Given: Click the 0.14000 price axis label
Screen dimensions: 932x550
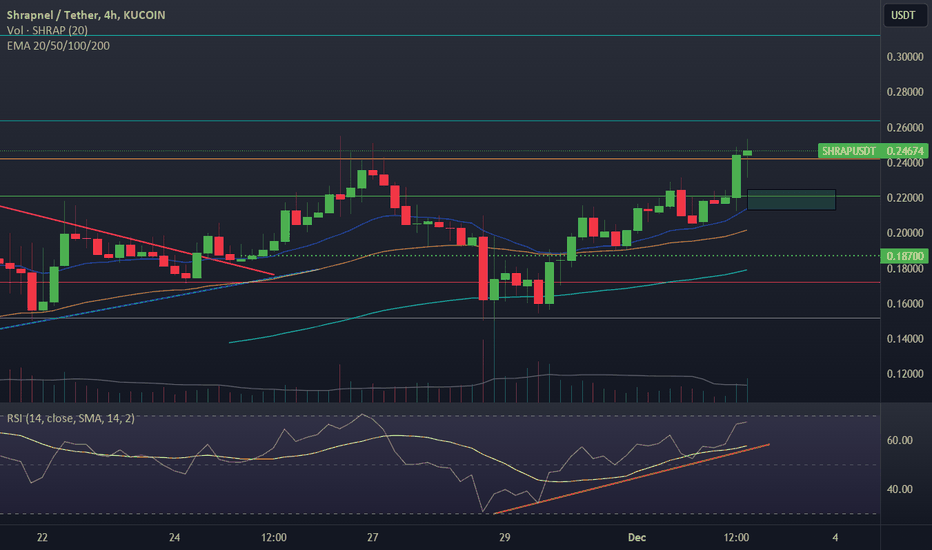Looking at the screenshot, I should pos(905,339).
